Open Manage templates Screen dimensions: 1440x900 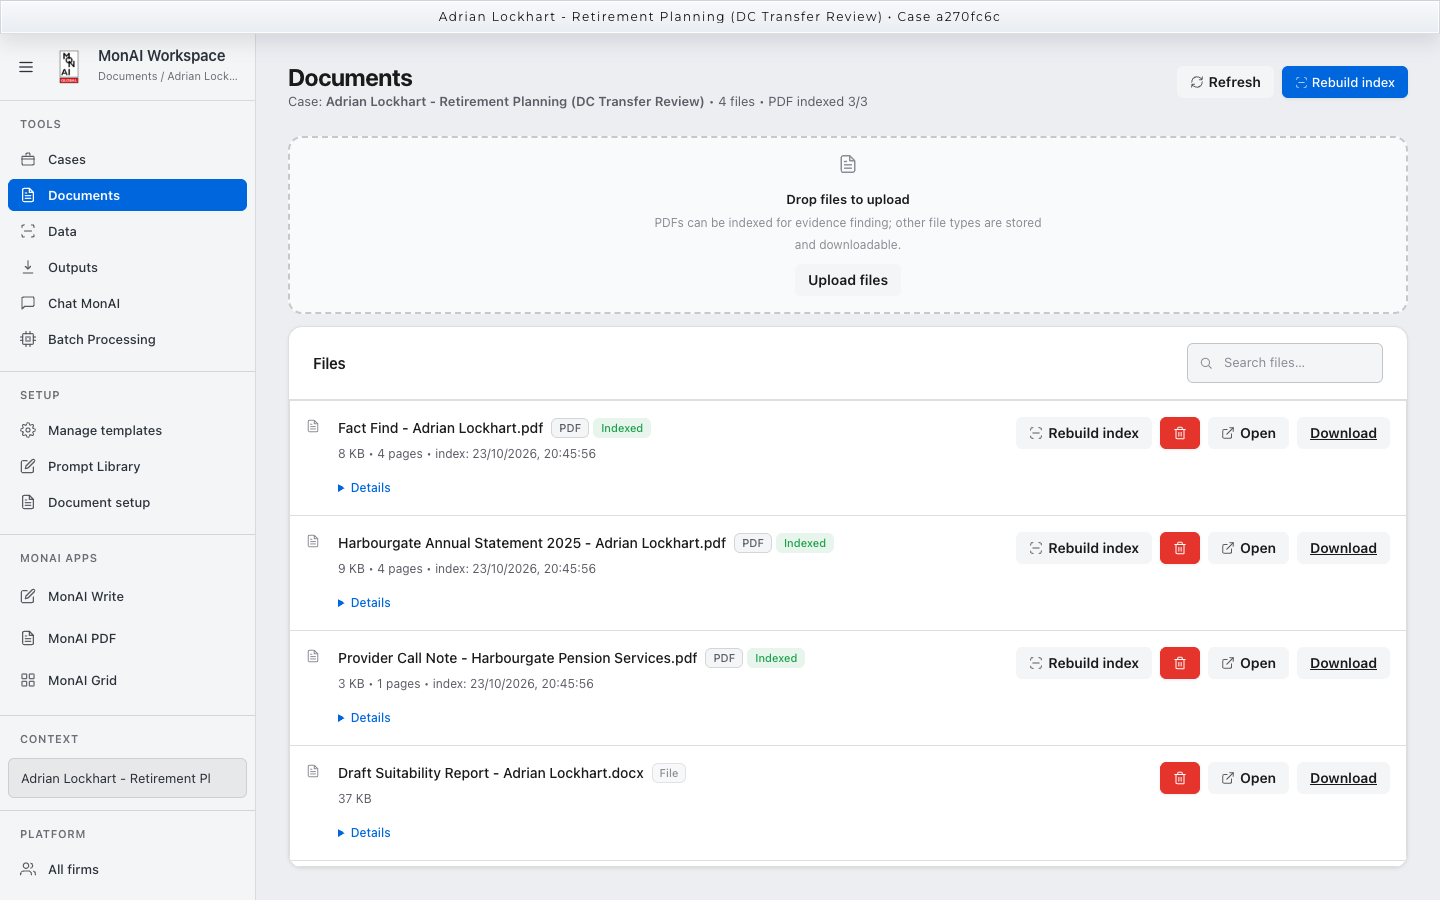click(x=127, y=430)
